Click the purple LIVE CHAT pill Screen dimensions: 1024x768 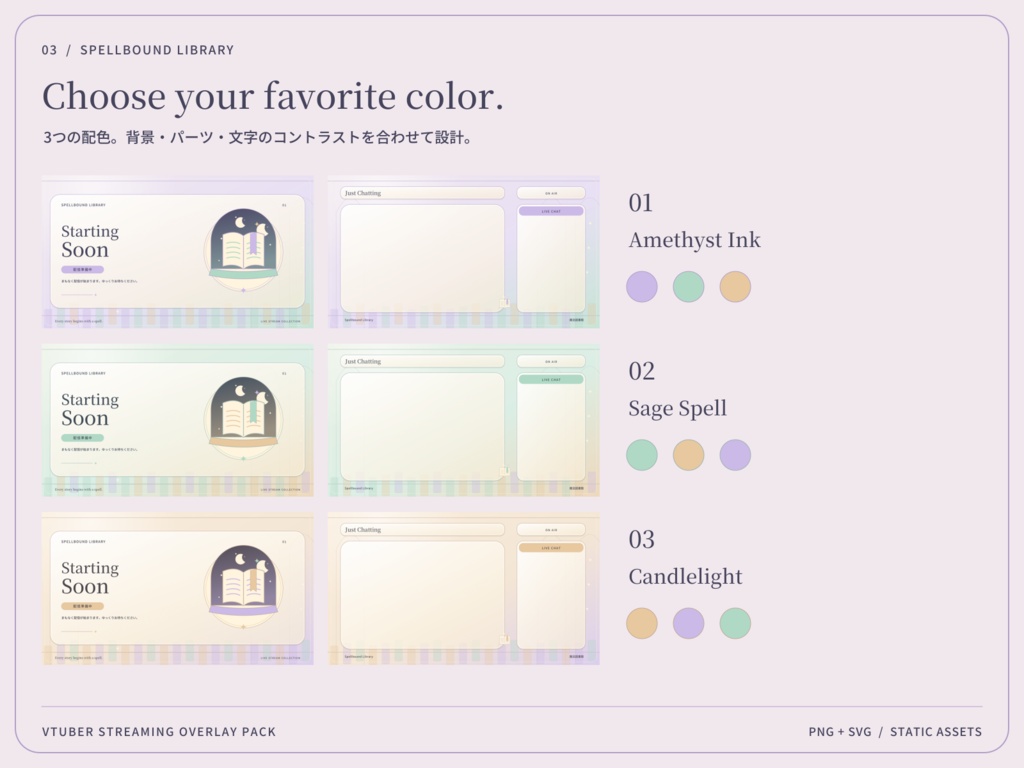point(551,211)
